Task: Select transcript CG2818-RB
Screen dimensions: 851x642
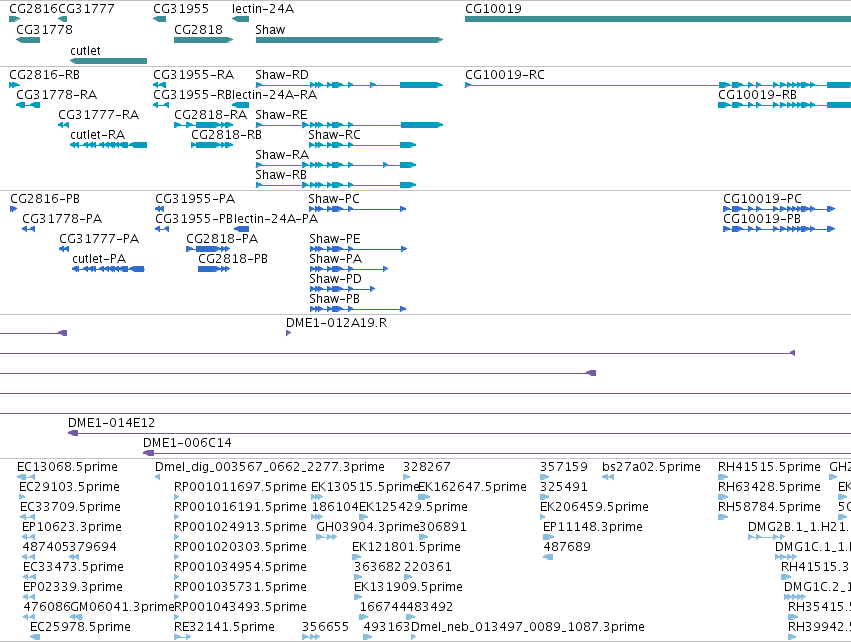Action: pos(212,145)
